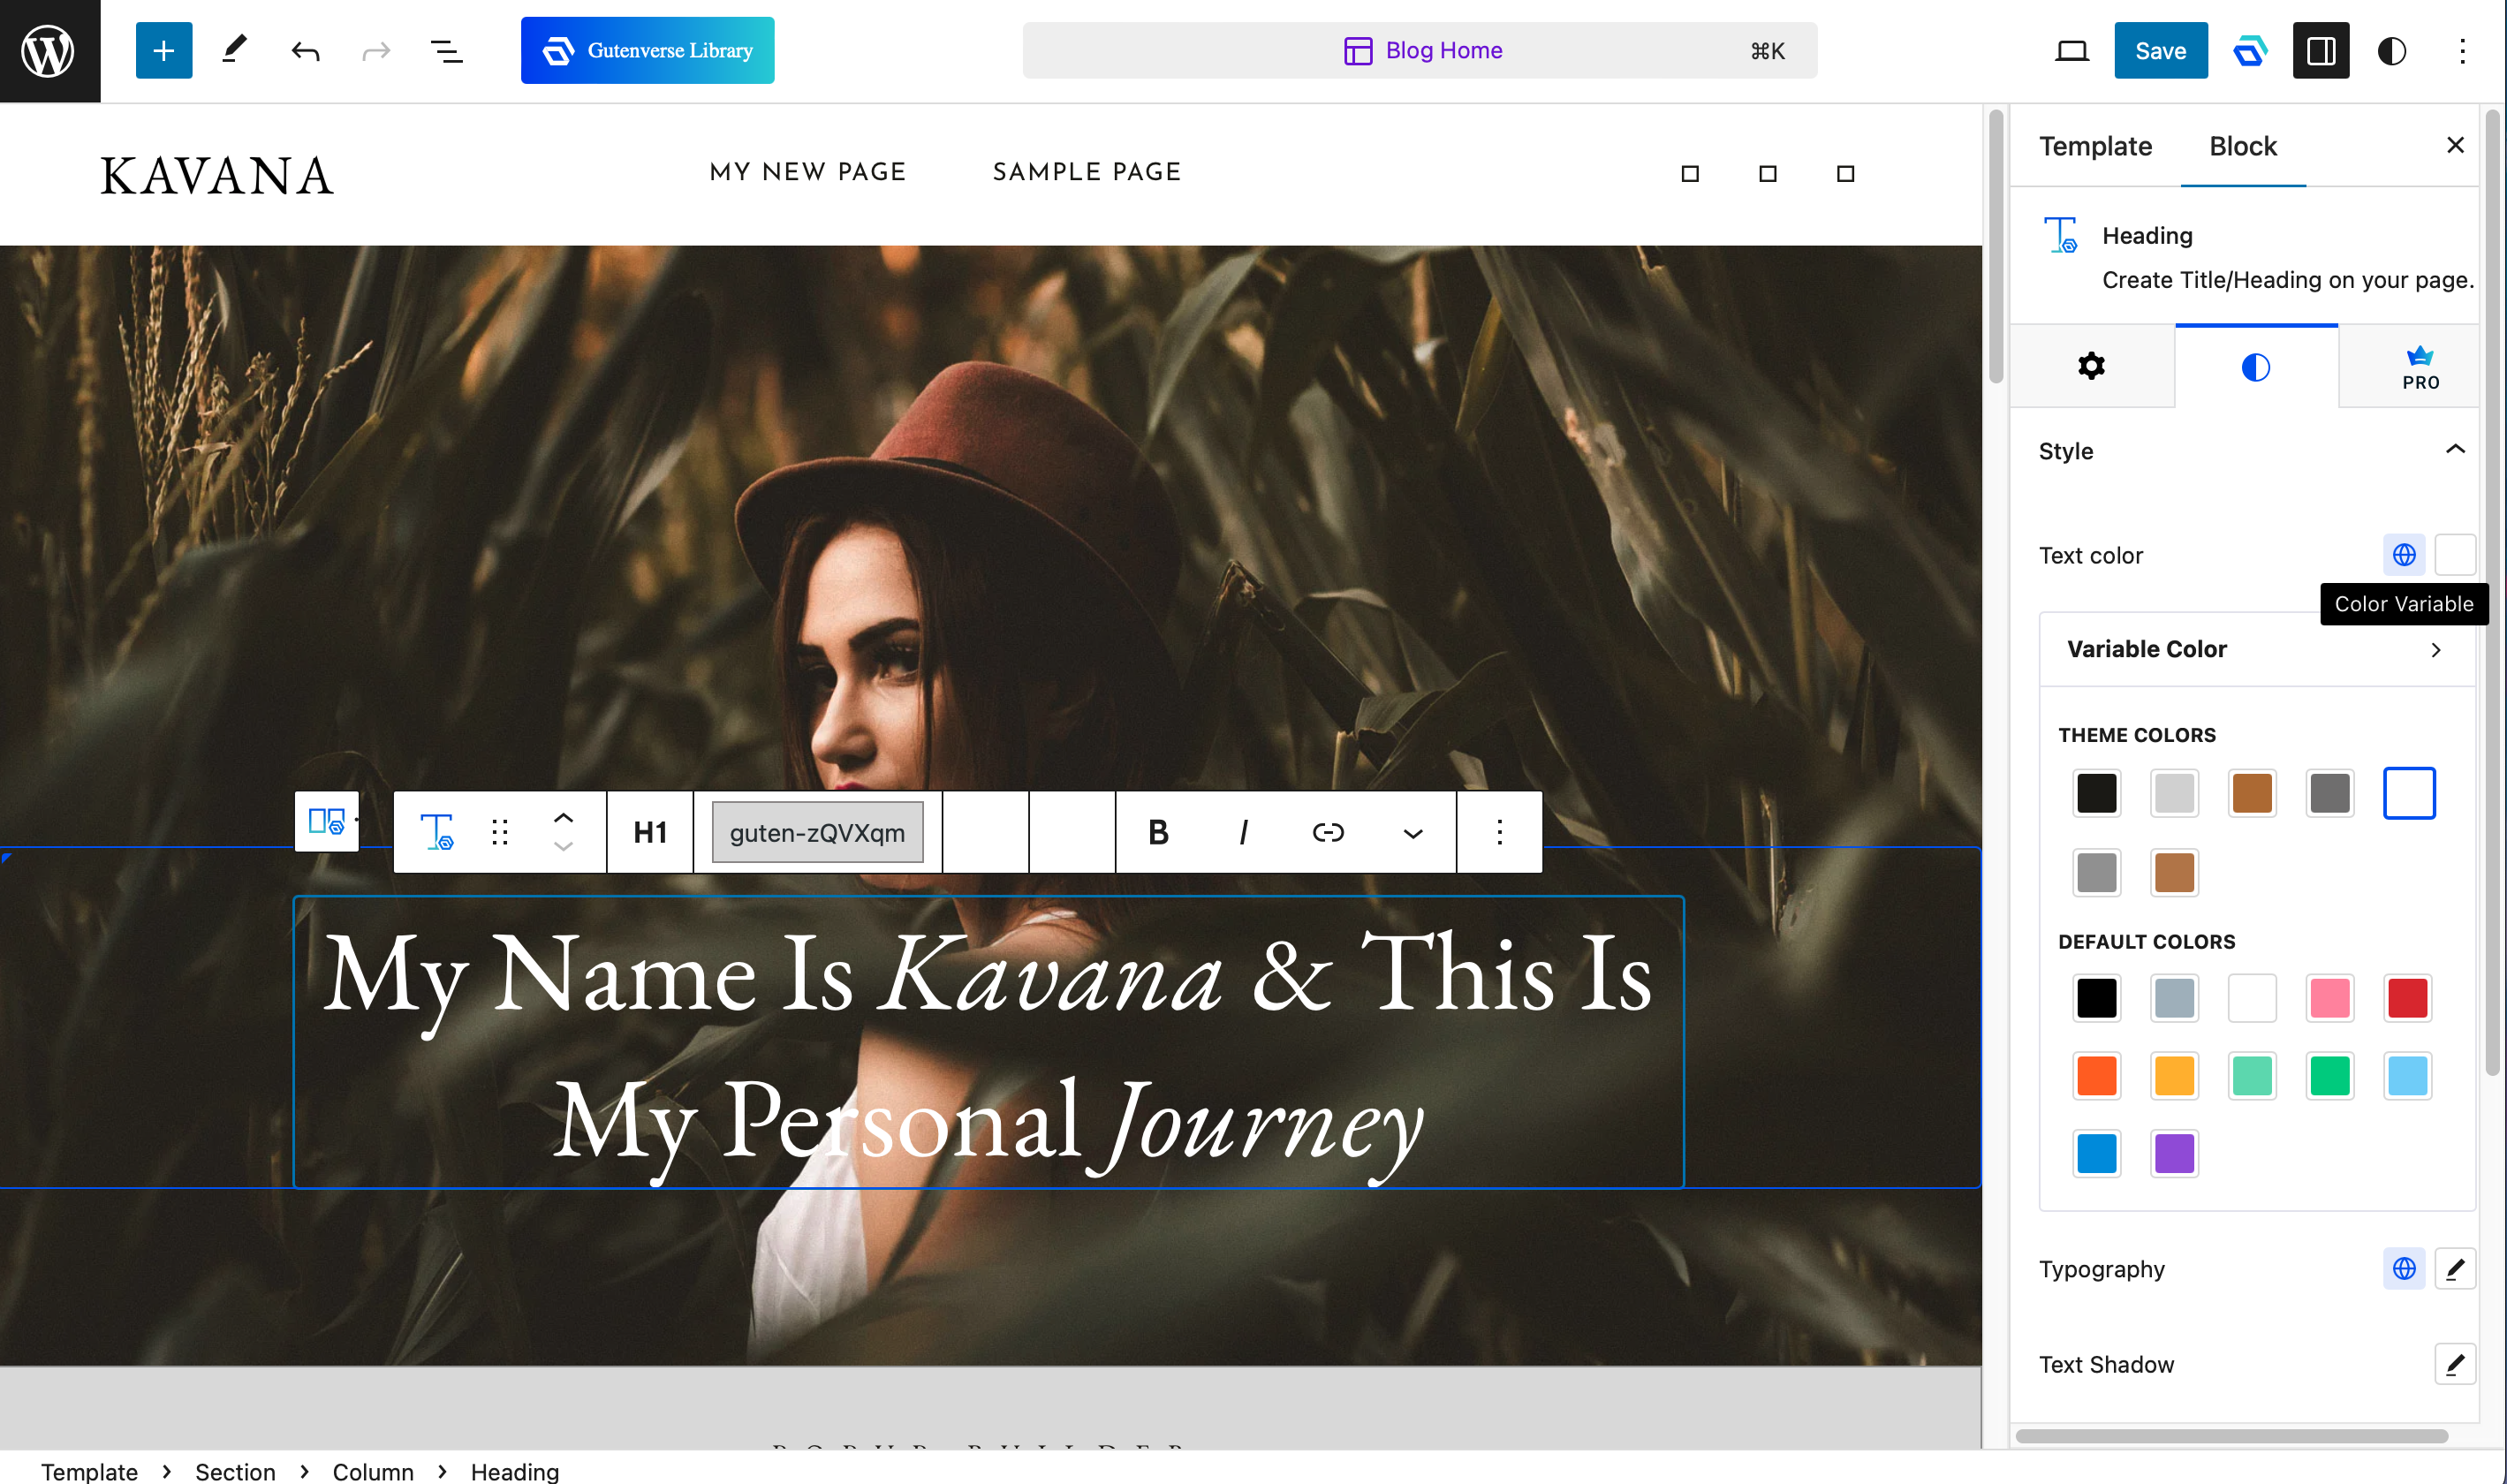This screenshot has height=1484, width=2507.
Task: Switch to the Template tab
Action: (x=2095, y=146)
